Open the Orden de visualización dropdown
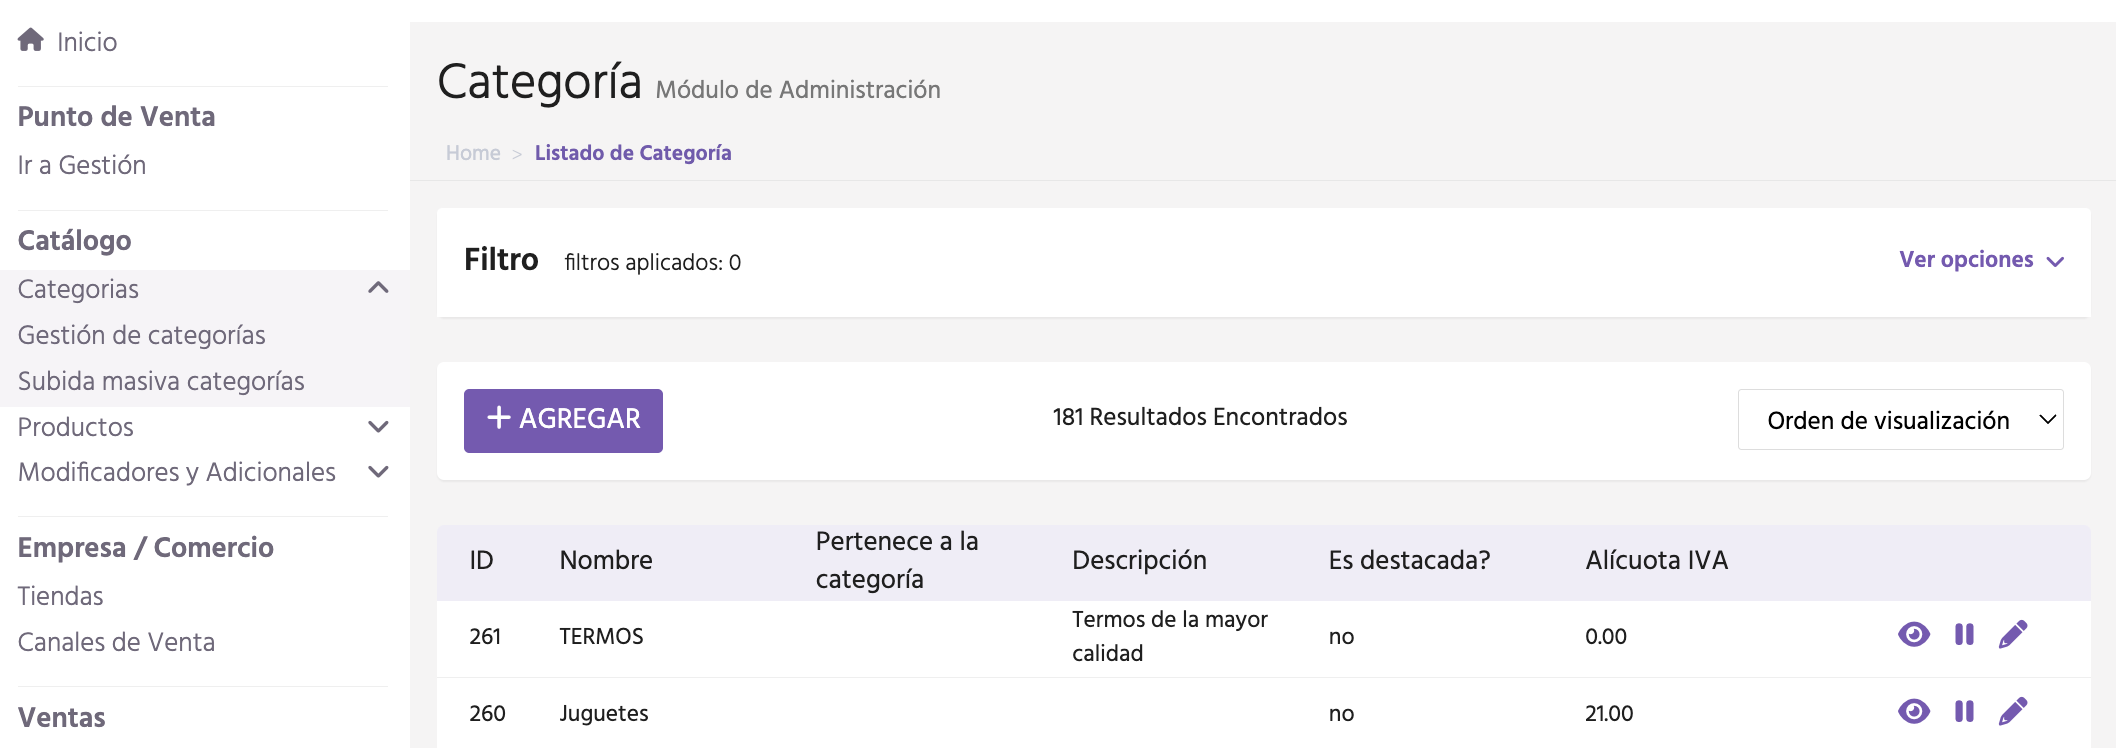Viewport: 2116px width, 748px height. point(1900,420)
